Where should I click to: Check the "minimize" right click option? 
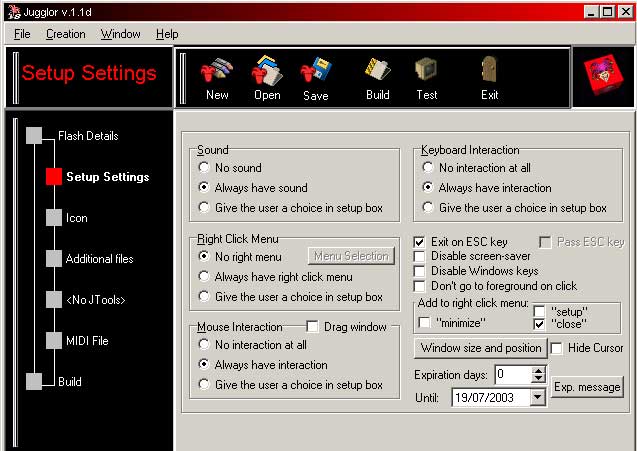click(x=425, y=323)
